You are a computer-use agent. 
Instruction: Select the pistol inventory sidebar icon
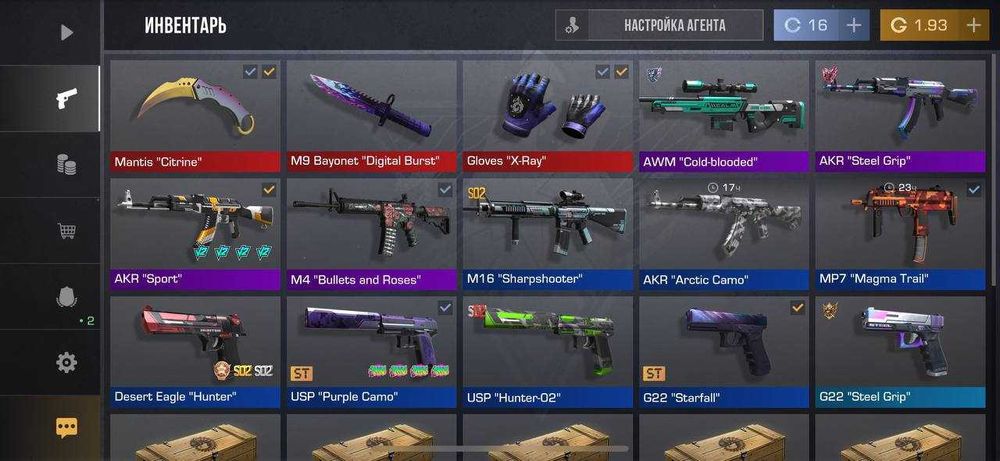click(66, 98)
